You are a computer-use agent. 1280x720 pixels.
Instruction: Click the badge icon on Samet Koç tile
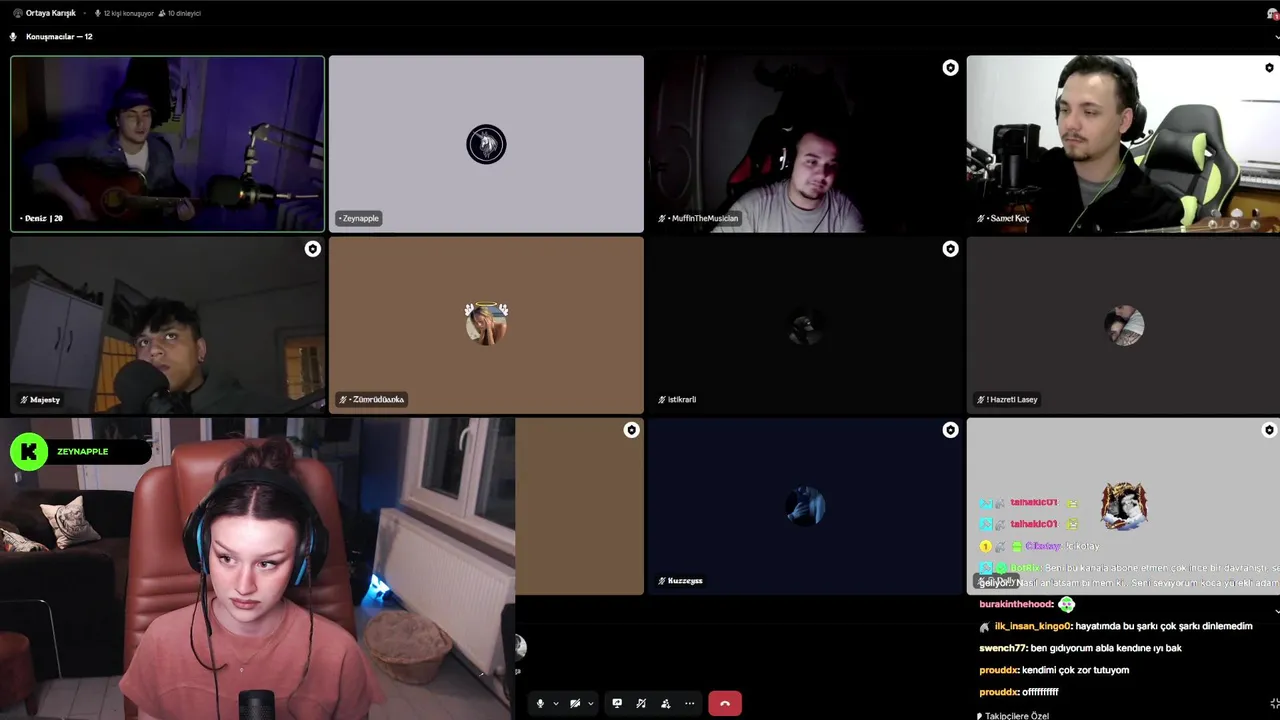click(1269, 68)
